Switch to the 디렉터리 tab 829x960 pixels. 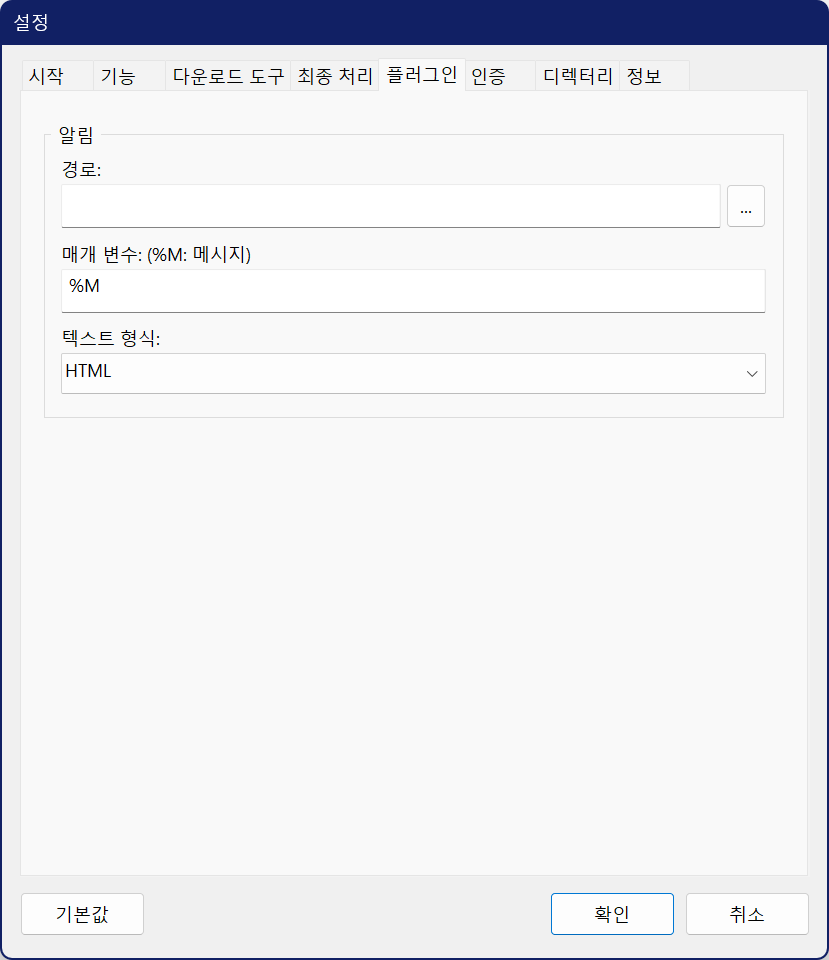point(577,76)
